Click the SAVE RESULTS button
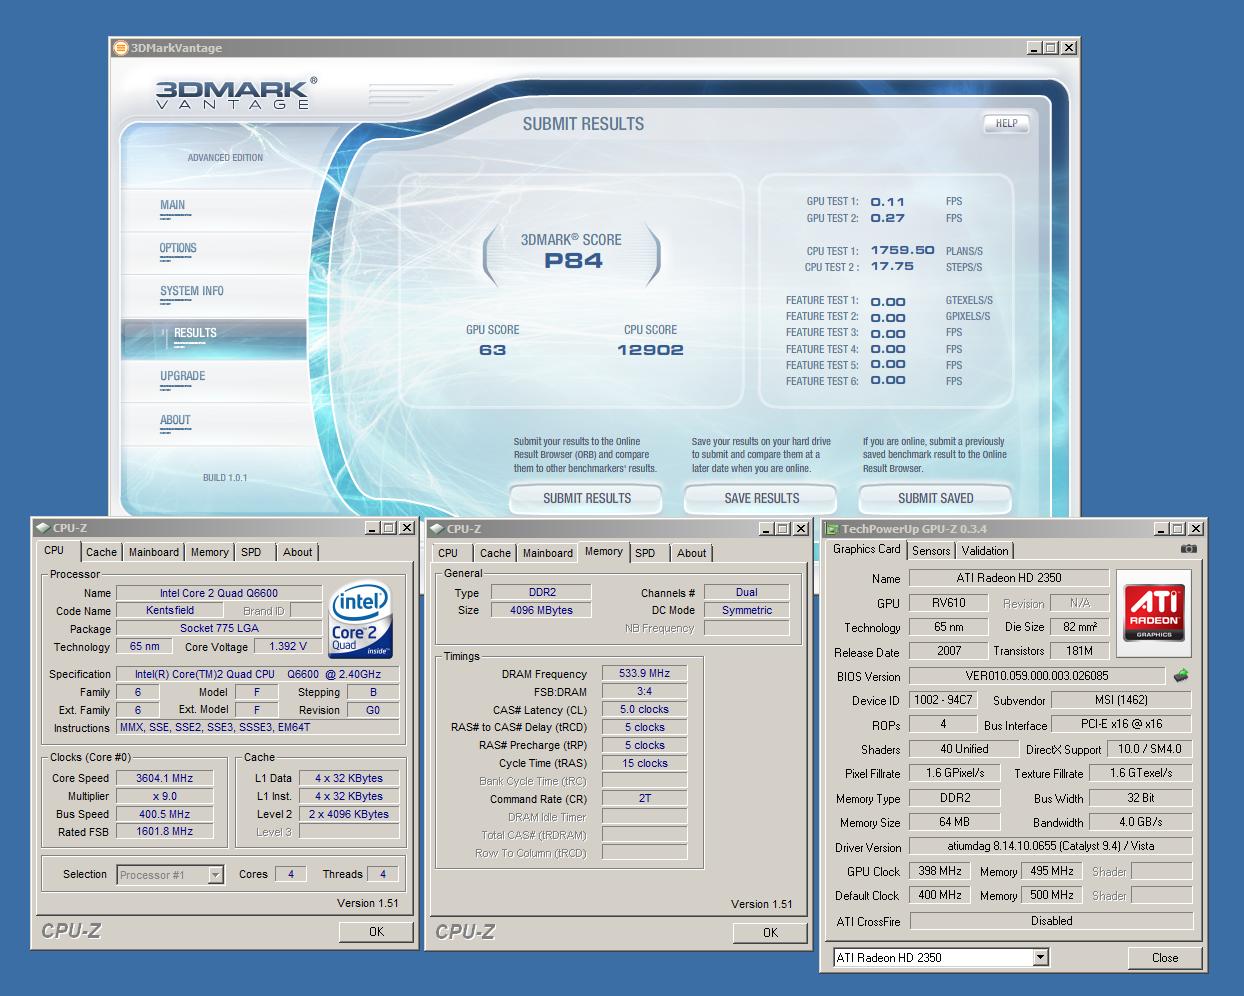Screen dimensions: 1244x996 pos(762,498)
